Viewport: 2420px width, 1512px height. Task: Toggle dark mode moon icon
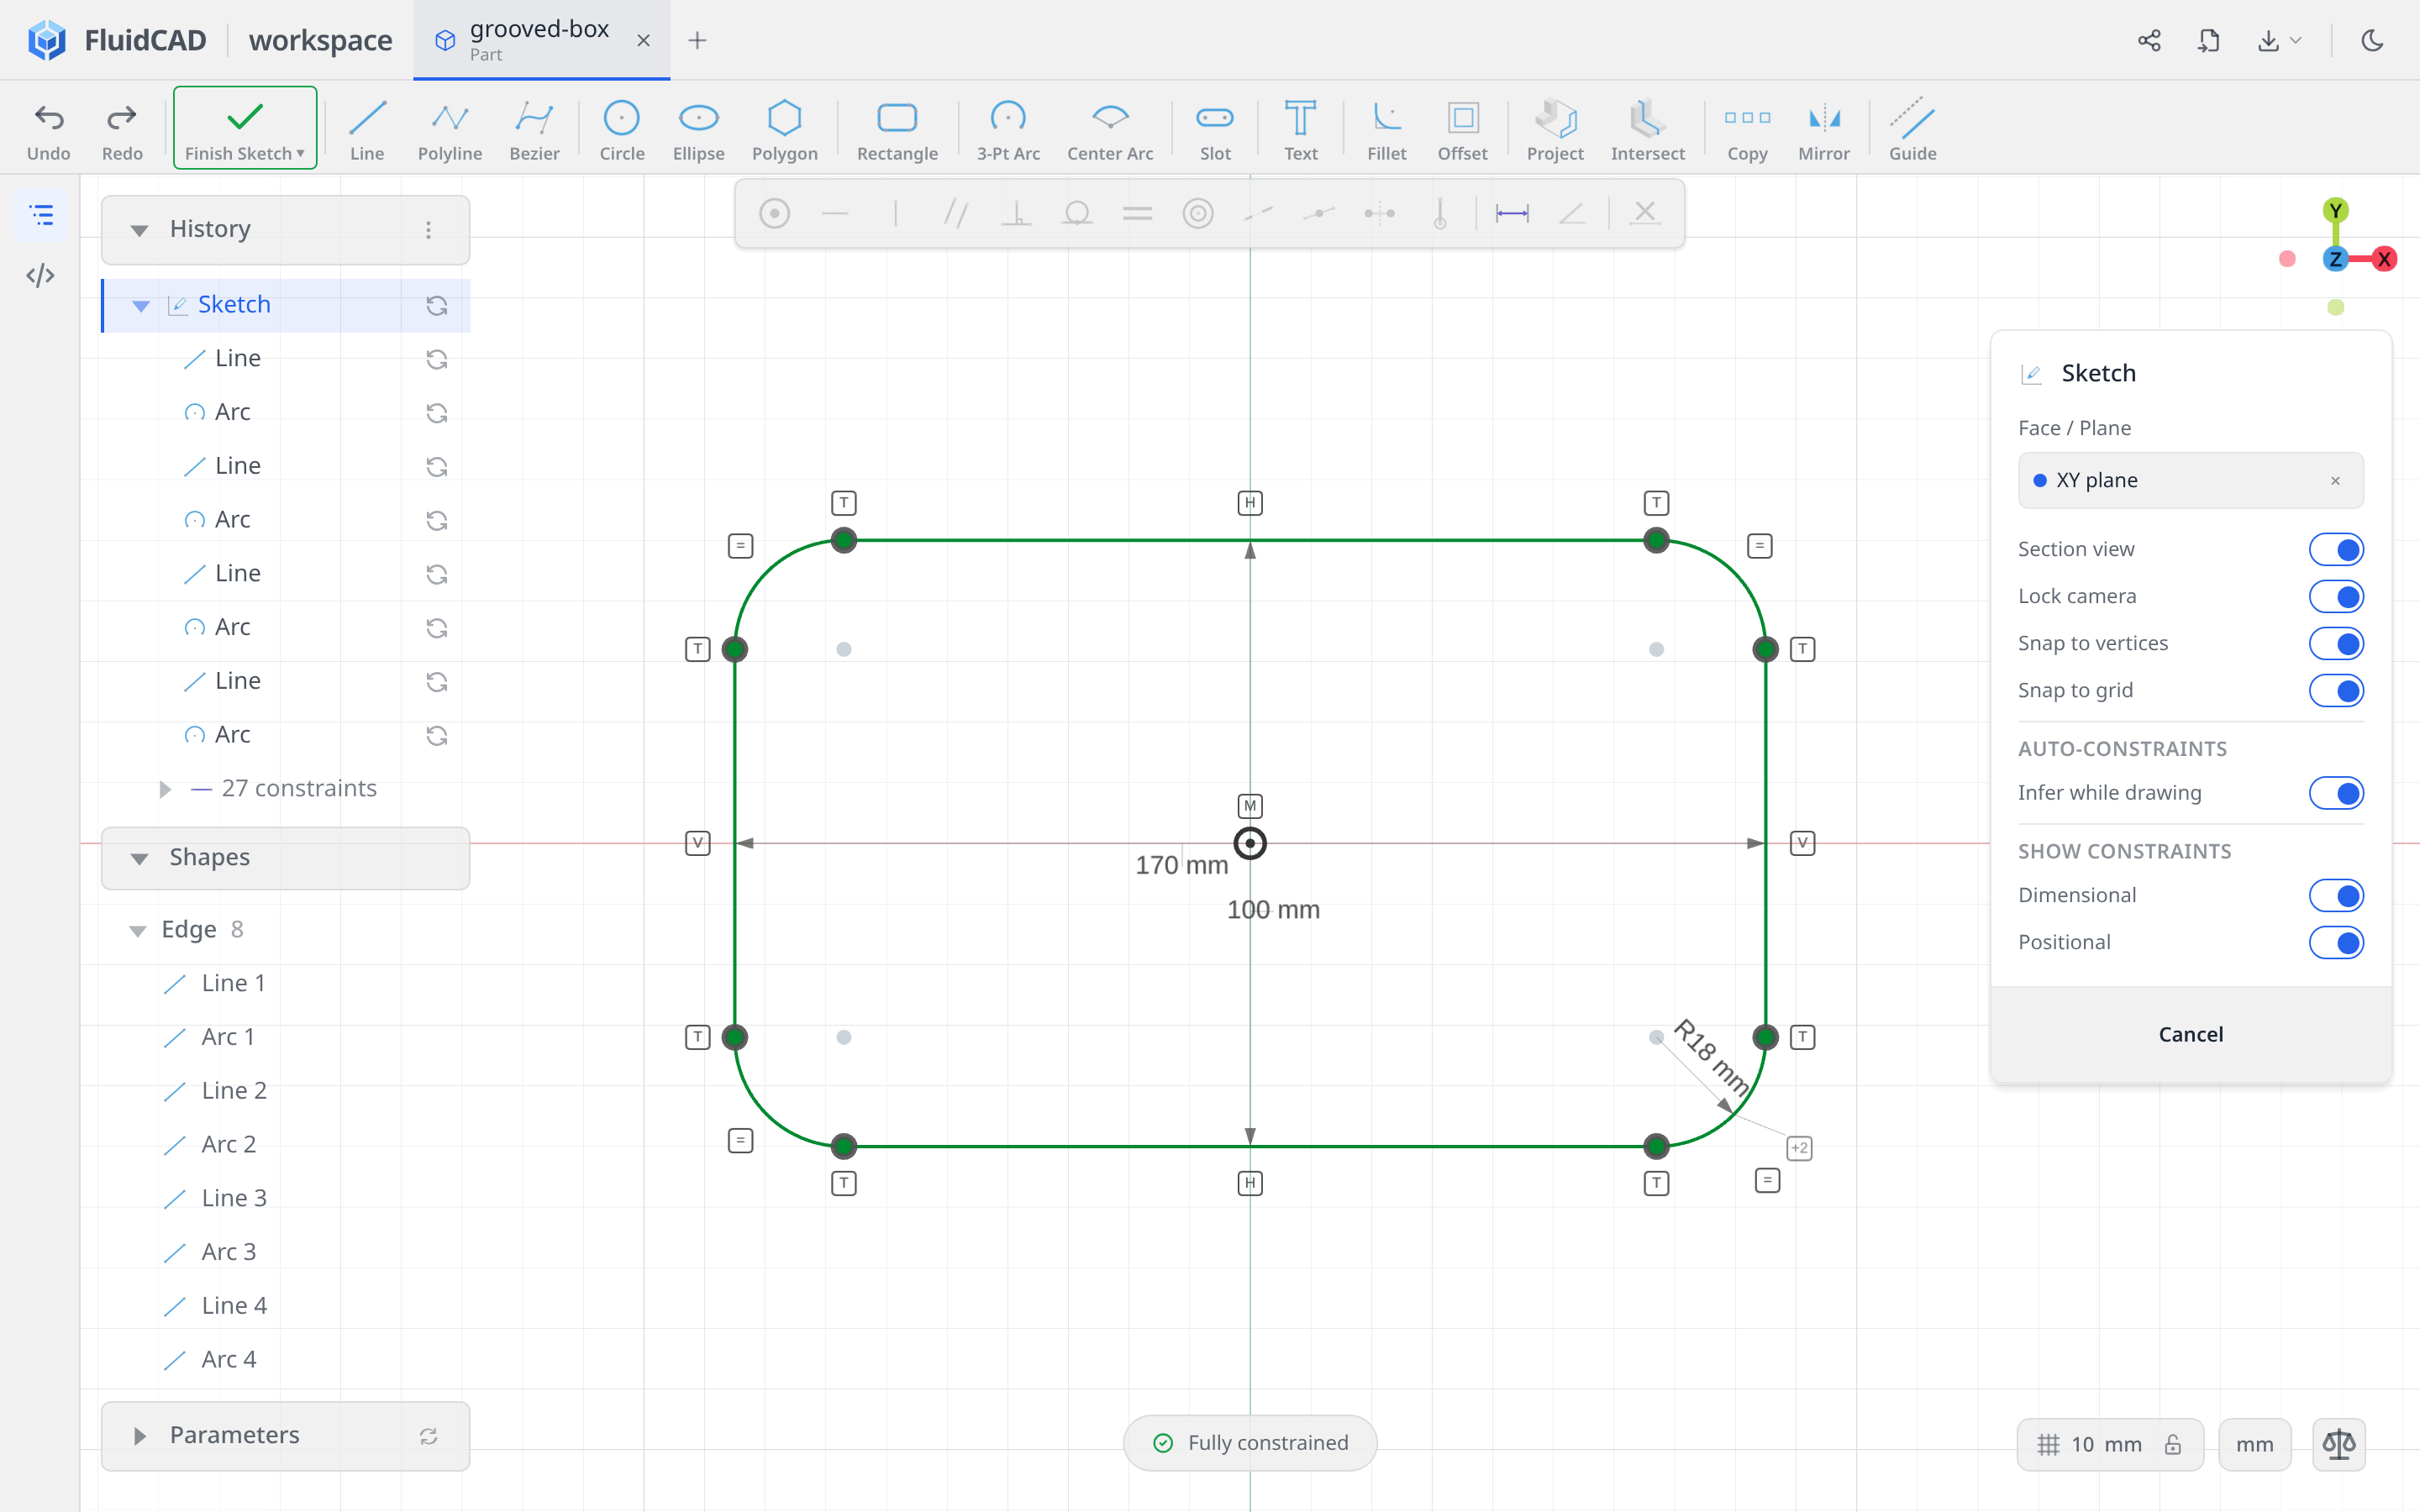click(x=2372, y=40)
